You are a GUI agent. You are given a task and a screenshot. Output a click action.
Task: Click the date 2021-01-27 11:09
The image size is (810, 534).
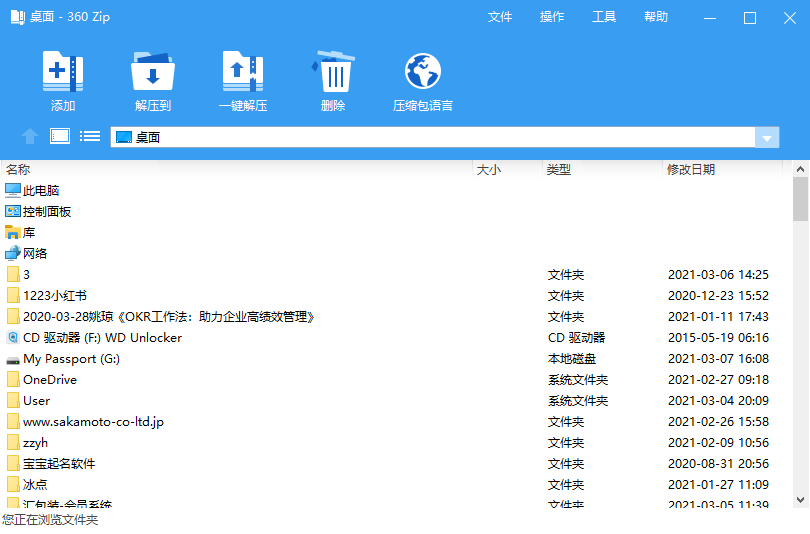(x=718, y=484)
